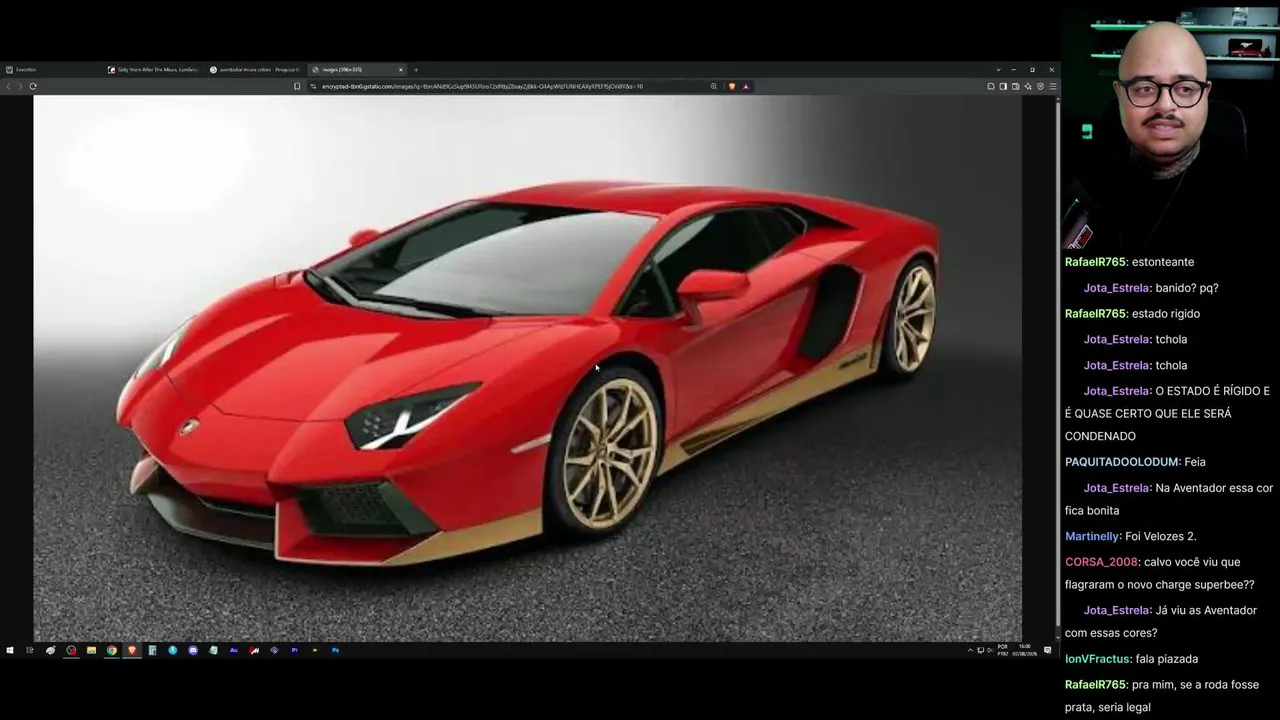Image resolution: width=1280 pixels, height=720 pixels.
Task: Click the PAQUITADOOLODUM username in chat
Action: click(1122, 462)
